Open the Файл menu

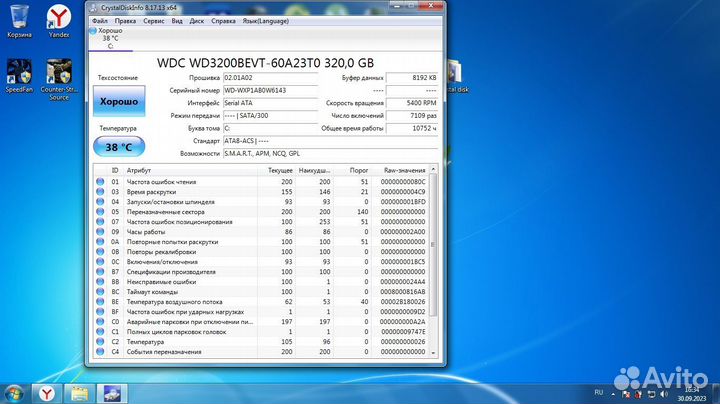[x=100, y=21]
